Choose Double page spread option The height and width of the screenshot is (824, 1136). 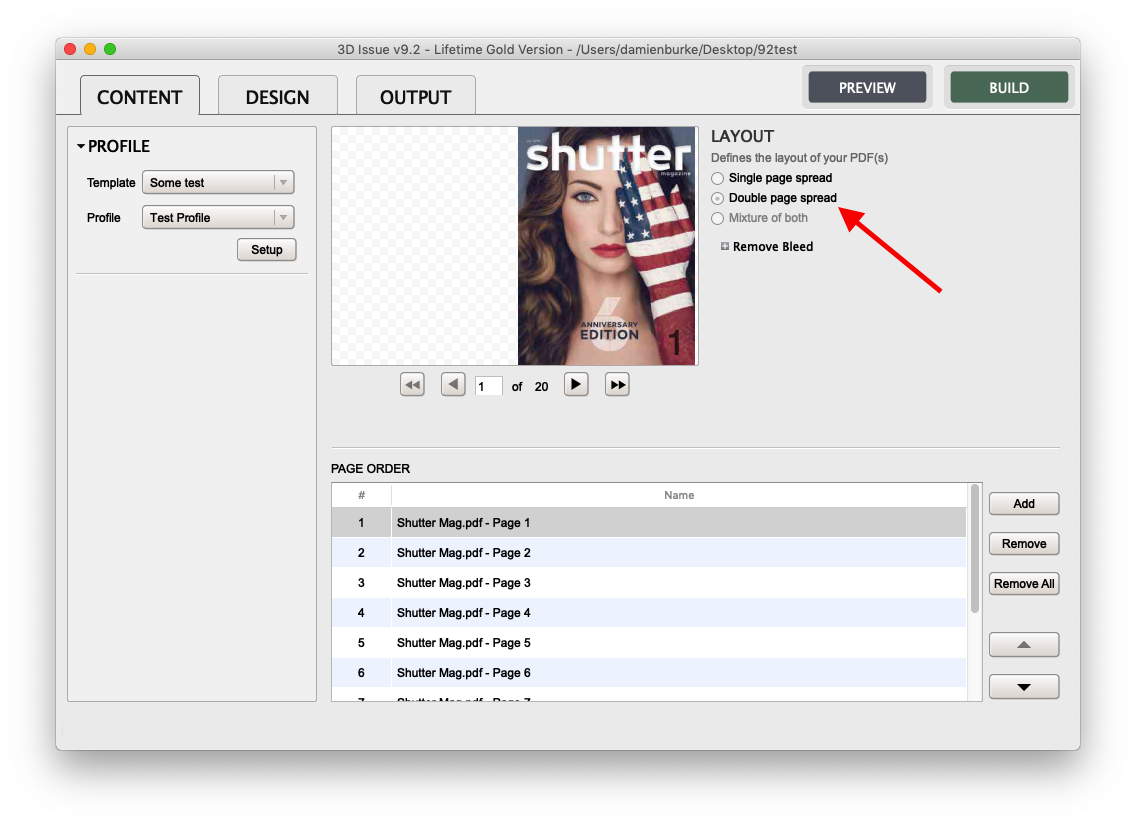click(x=717, y=198)
